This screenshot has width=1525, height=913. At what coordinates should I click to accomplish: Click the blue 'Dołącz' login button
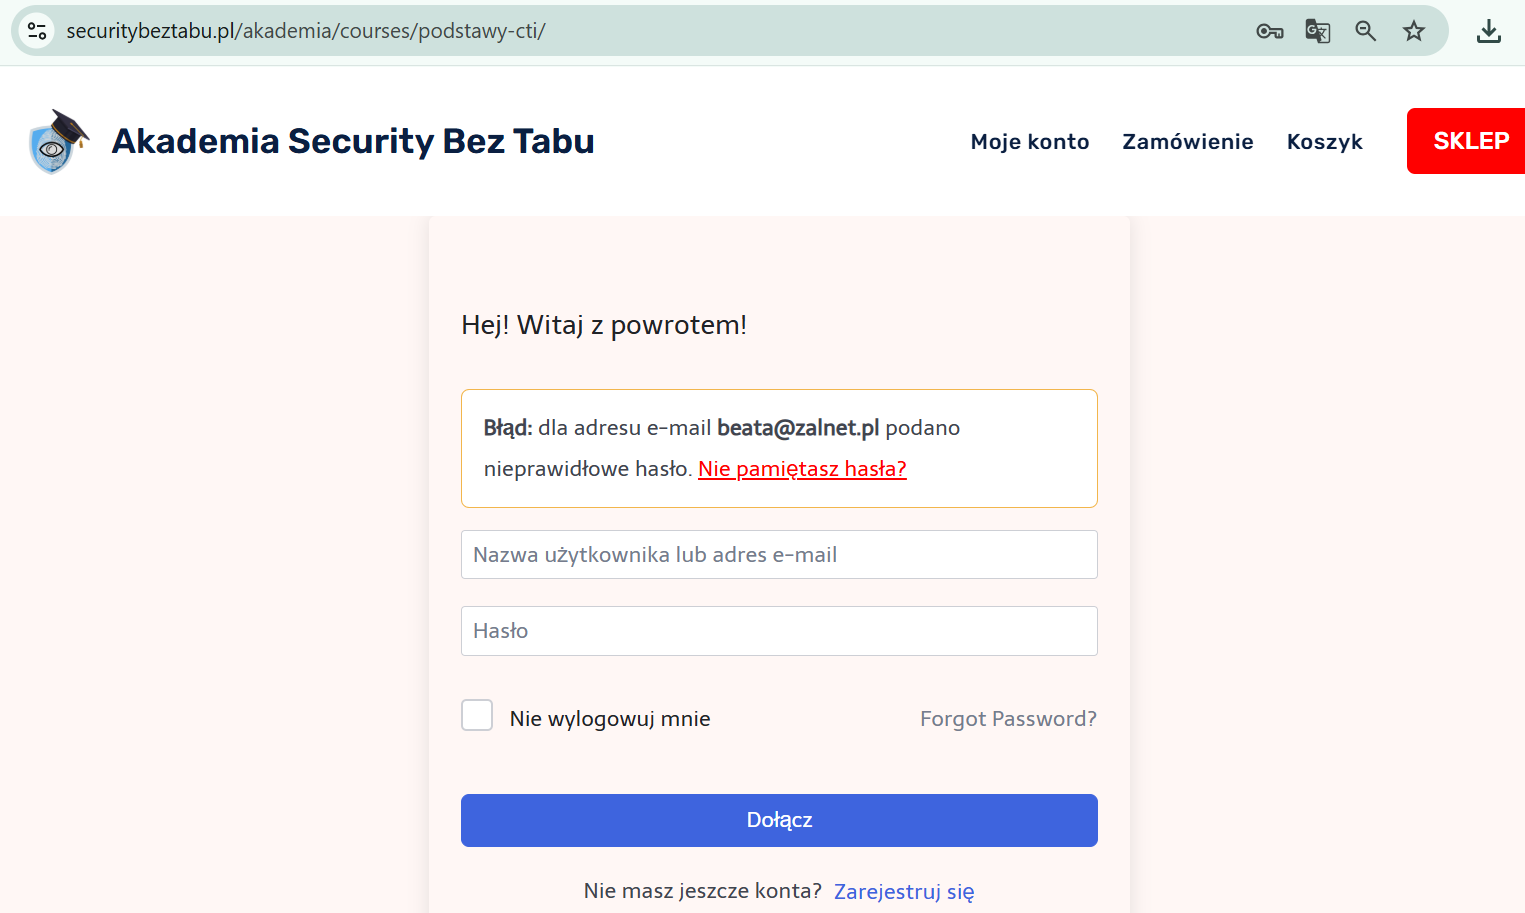coord(779,820)
